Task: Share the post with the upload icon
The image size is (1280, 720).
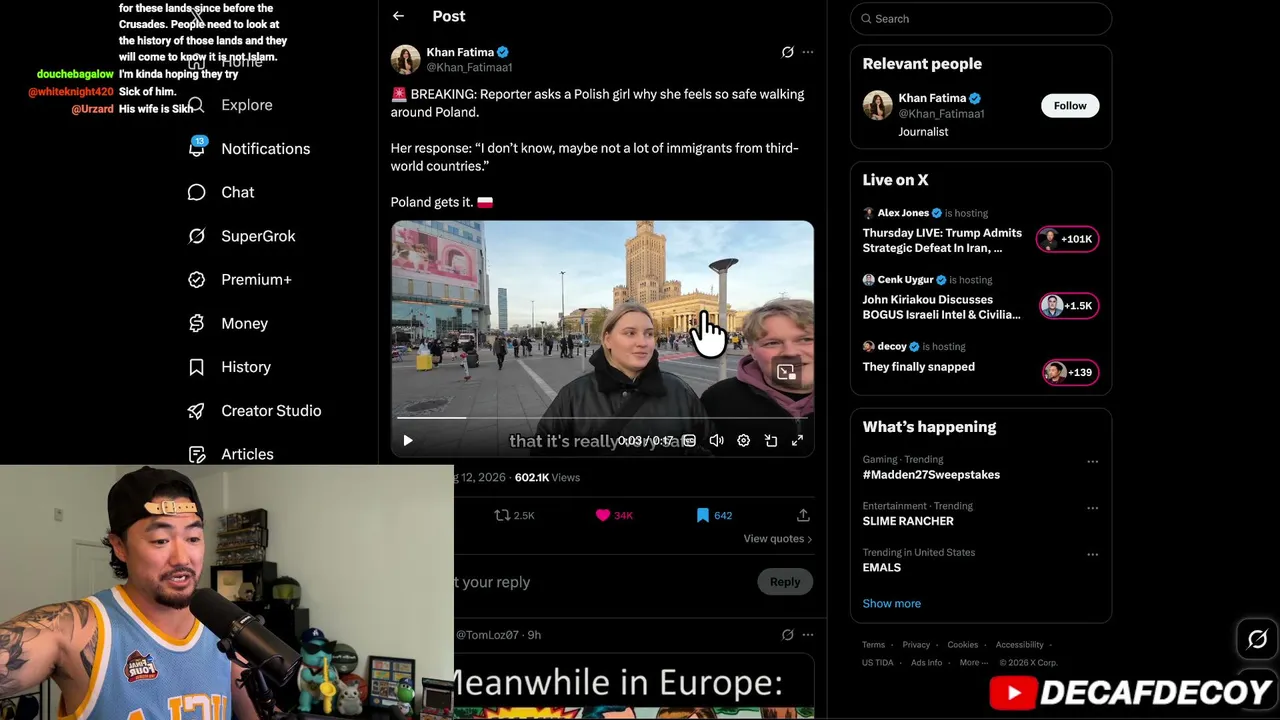Action: tap(803, 515)
